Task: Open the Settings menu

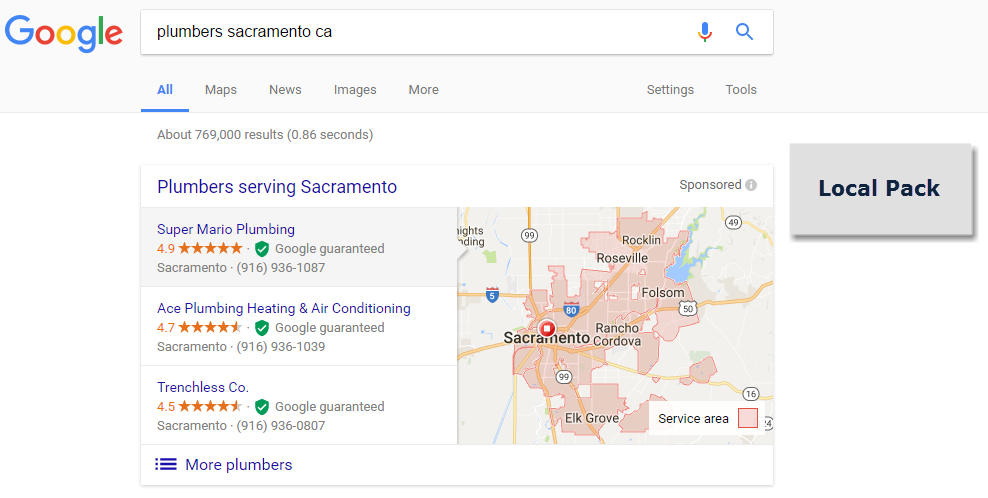Action: pos(670,90)
